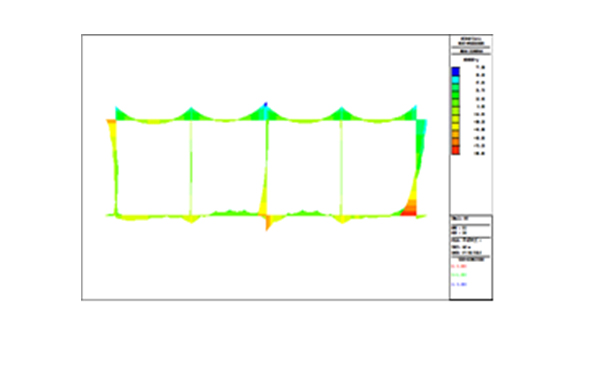Click the yellow triangle beneath the fourth column
This screenshot has width=590, height=380.
click(342, 220)
